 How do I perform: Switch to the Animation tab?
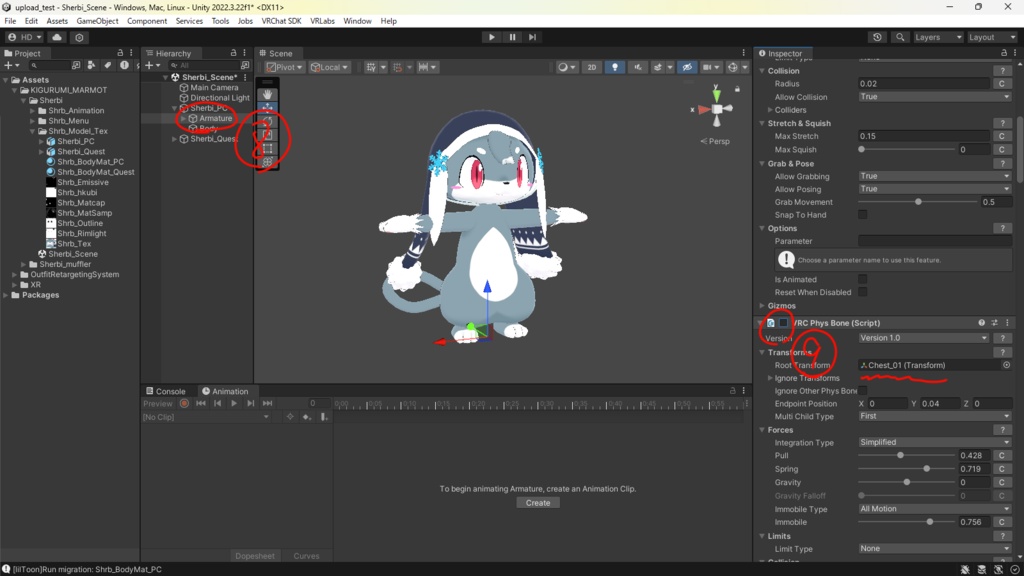[x=225, y=391]
